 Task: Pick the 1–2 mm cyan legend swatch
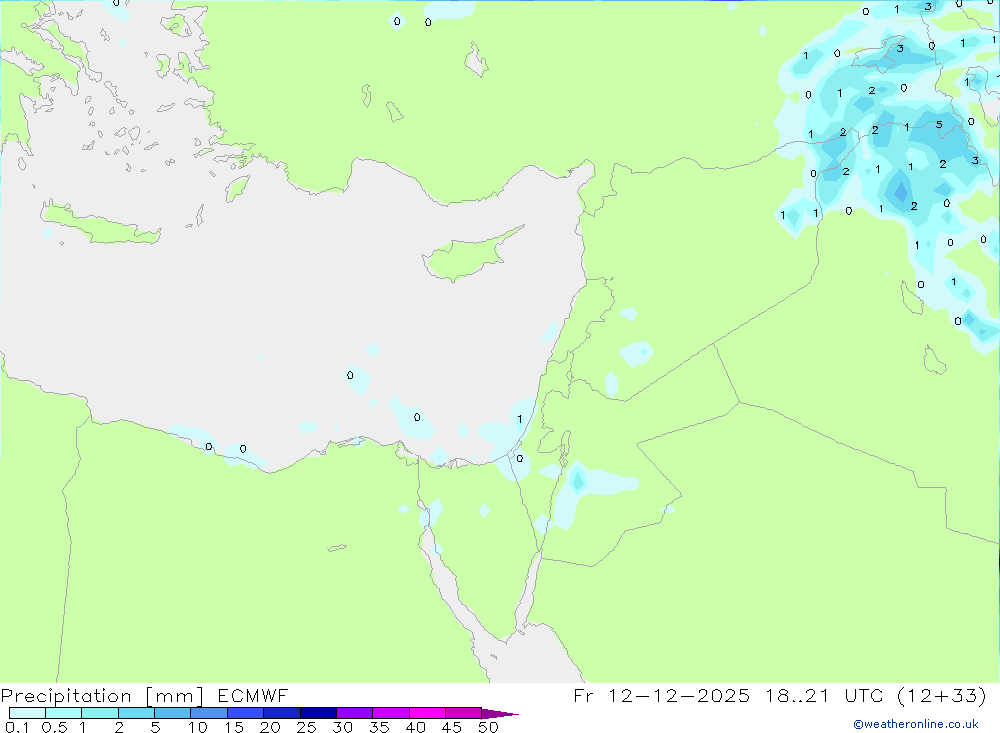[x=99, y=713]
